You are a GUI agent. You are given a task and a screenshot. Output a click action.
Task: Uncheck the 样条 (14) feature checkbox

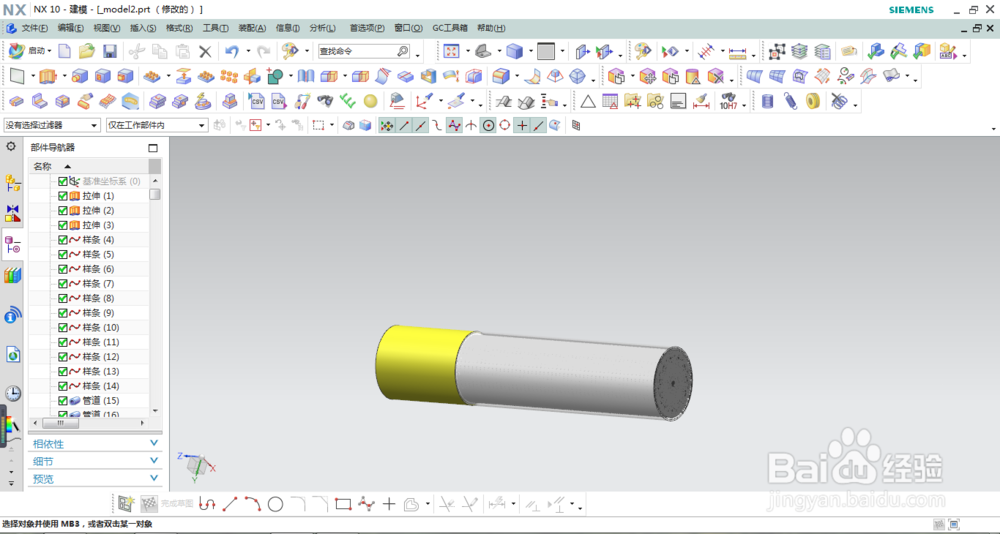pyautogui.click(x=62, y=386)
